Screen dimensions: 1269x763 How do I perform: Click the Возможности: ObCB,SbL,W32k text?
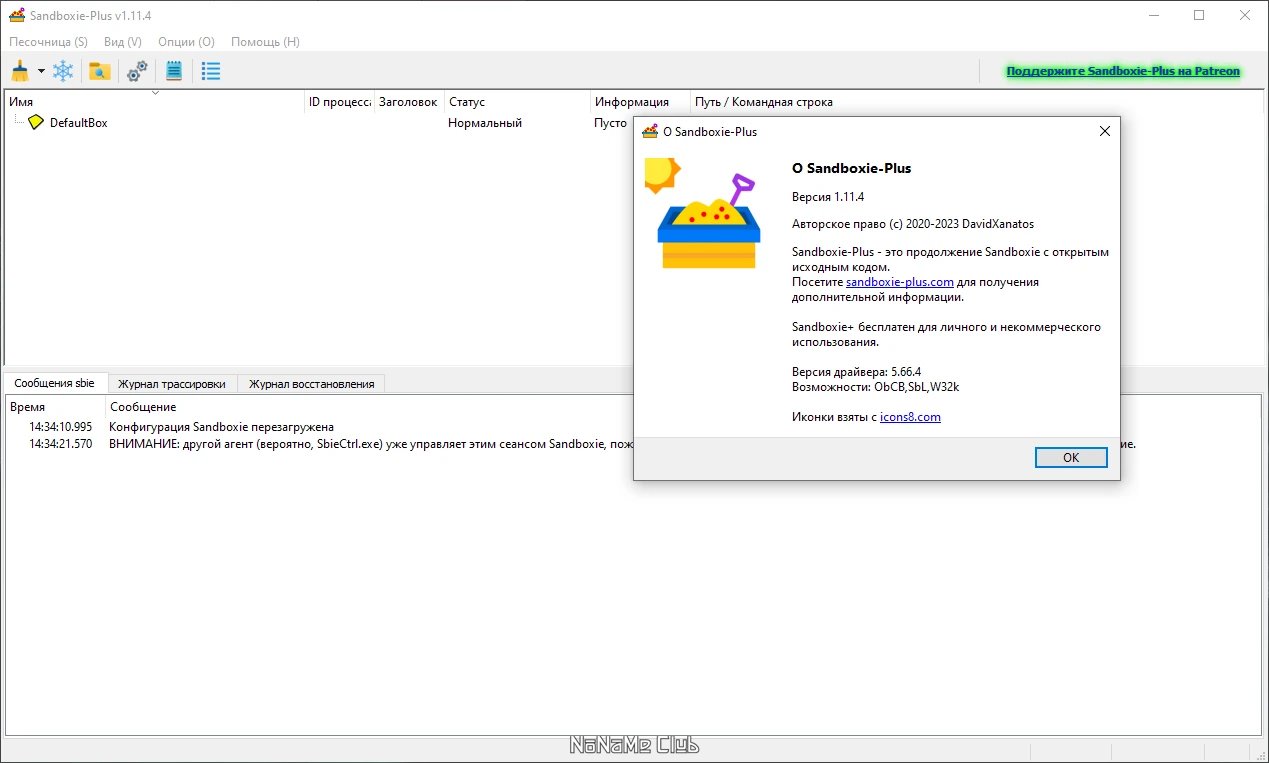pyautogui.click(x=875, y=387)
